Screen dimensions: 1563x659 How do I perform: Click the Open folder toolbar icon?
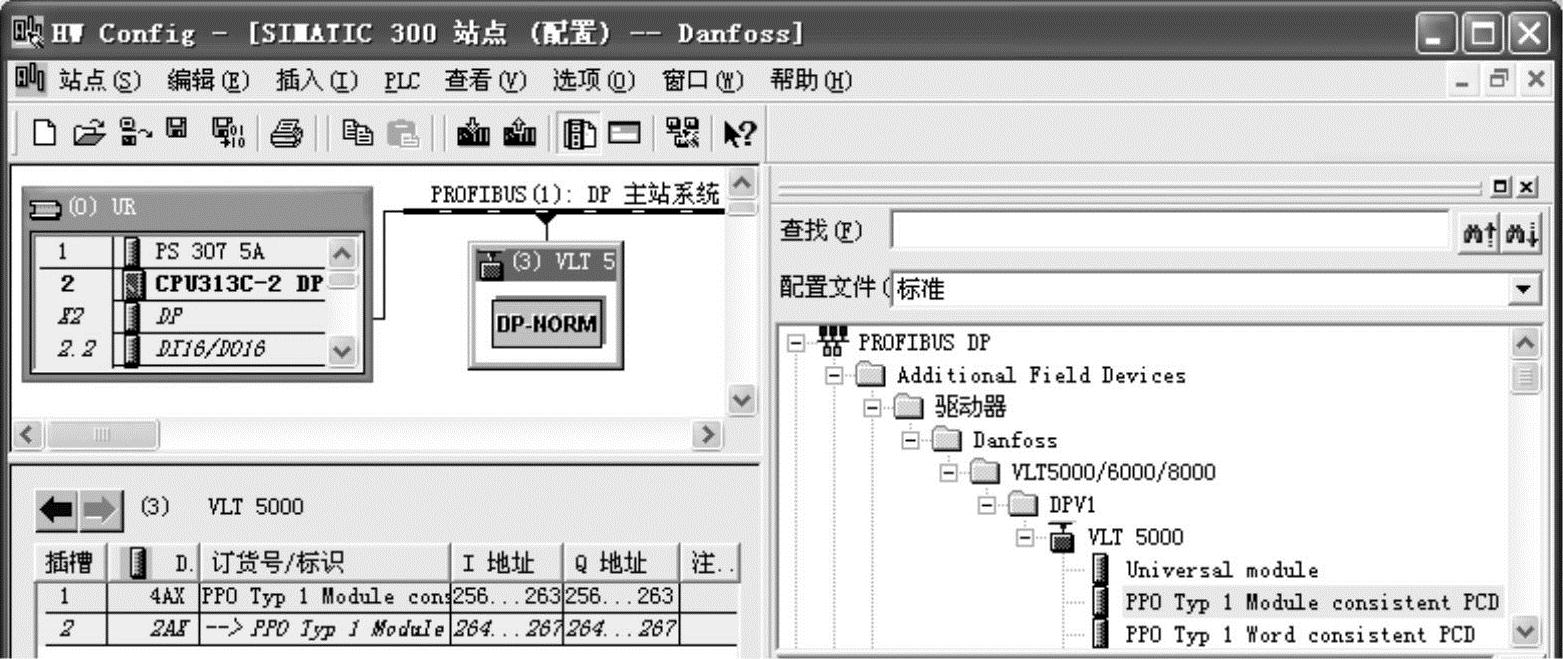91,132
